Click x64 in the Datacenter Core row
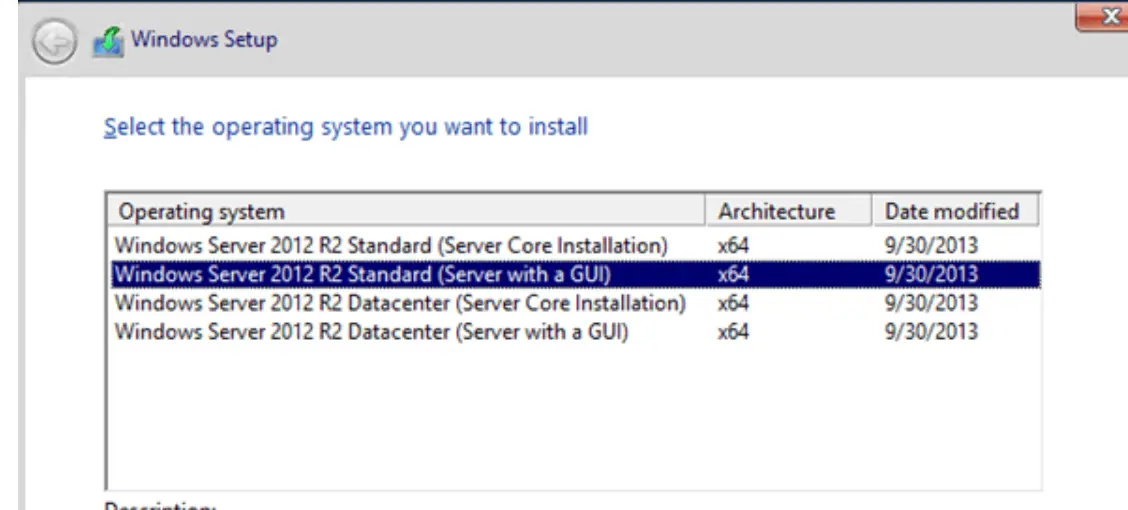This screenshot has height=510, width=1128. tap(733, 303)
